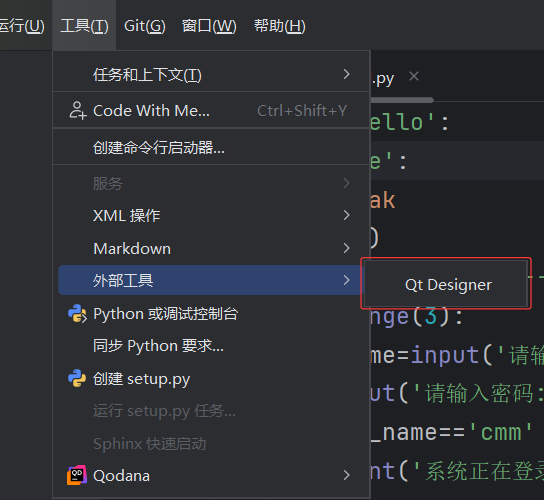Expand the 服务 submenu arrow
Viewport: 544px width, 500px height.
pyautogui.click(x=346, y=183)
